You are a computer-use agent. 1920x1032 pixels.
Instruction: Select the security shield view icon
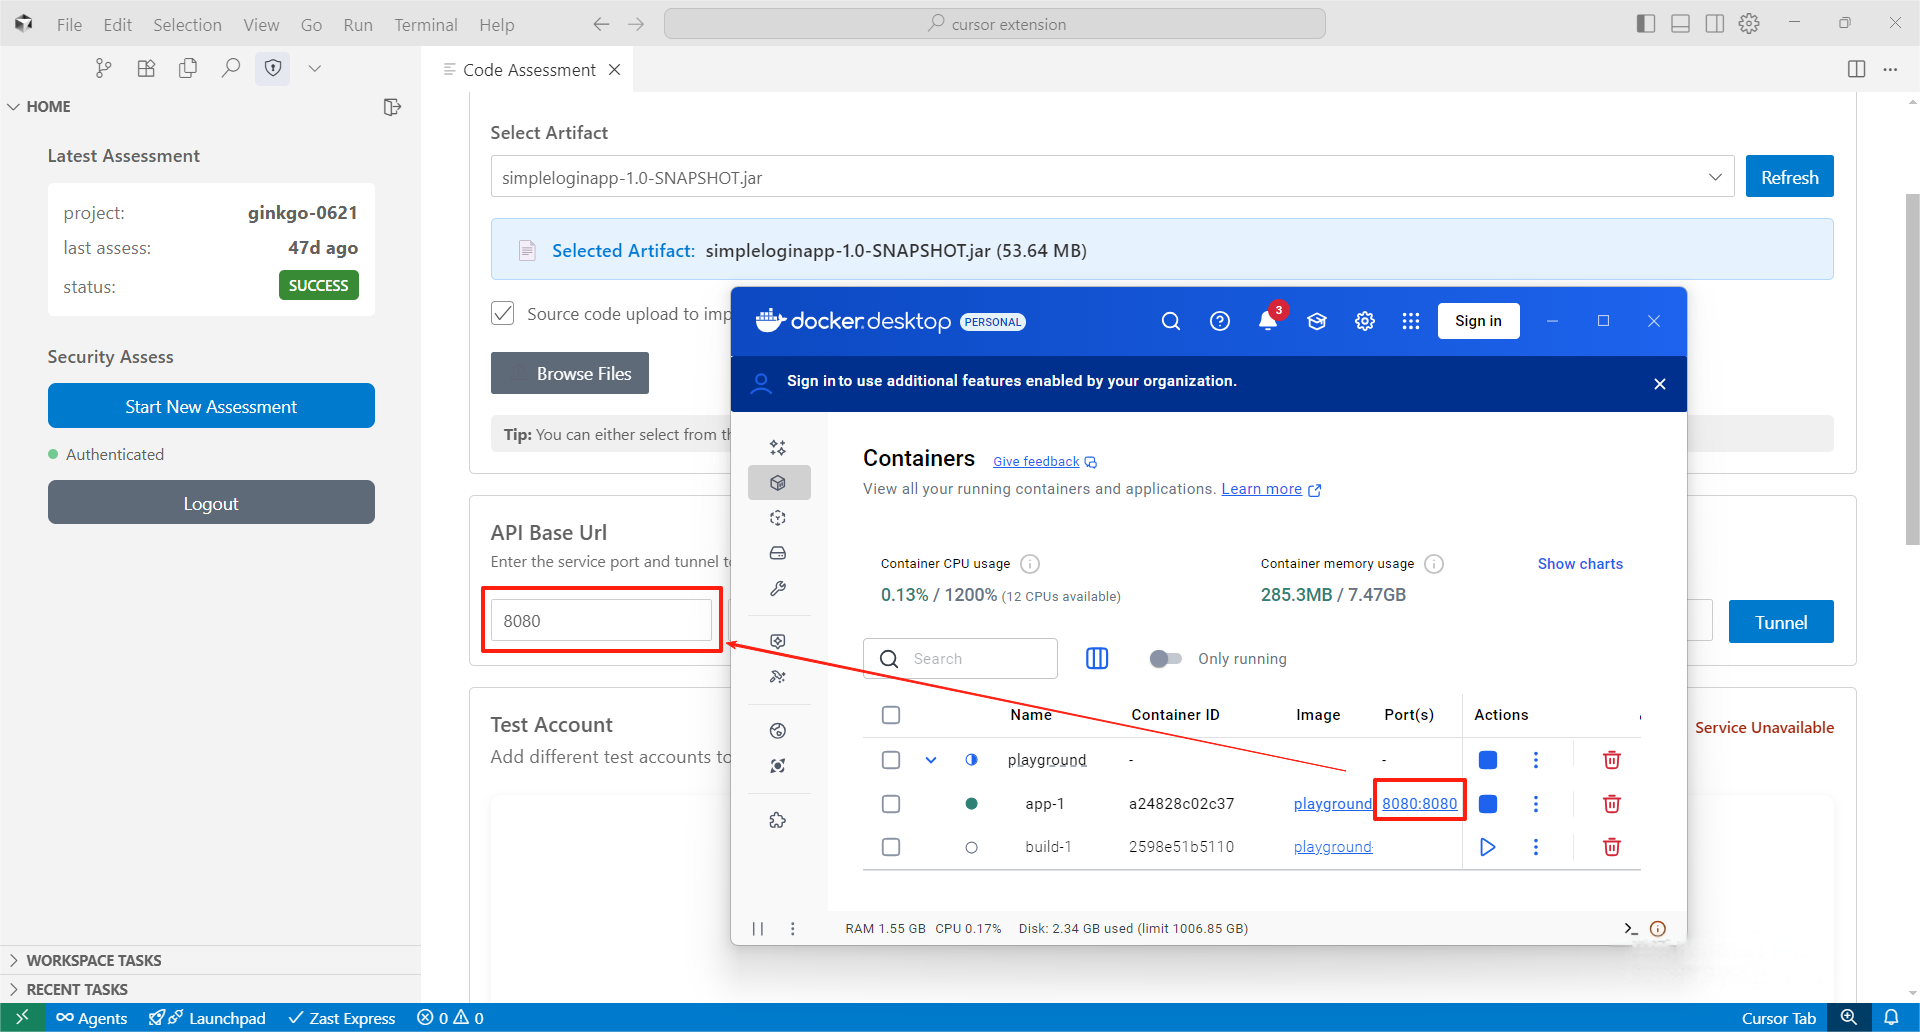pos(272,68)
